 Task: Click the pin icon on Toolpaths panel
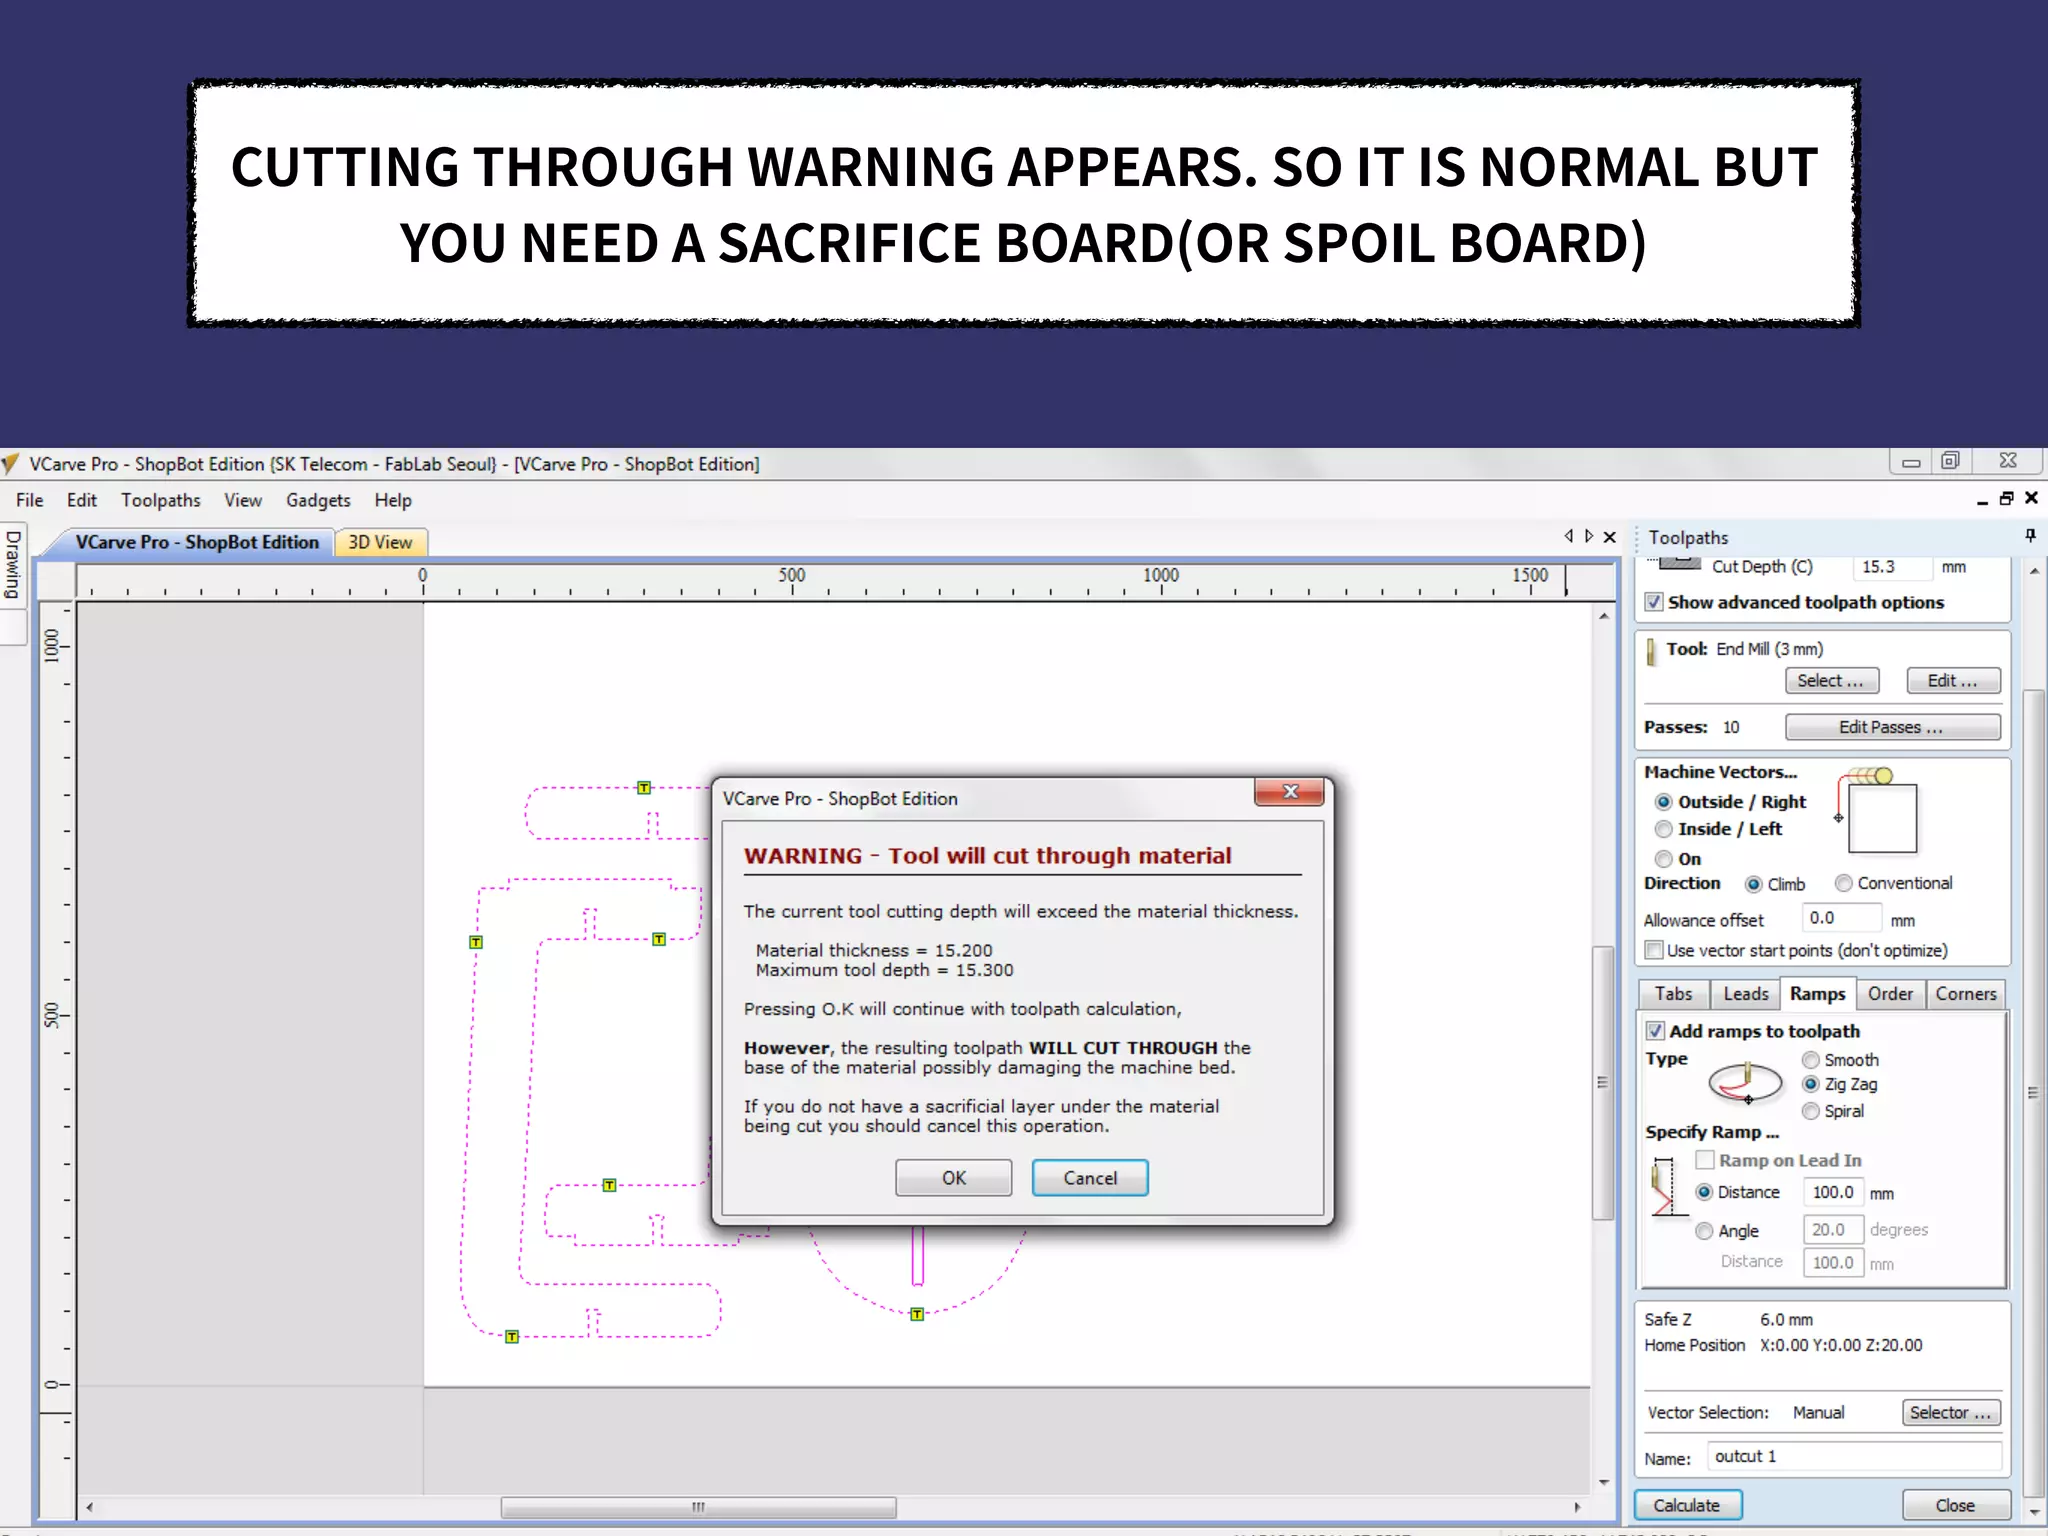click(2030, 536)
